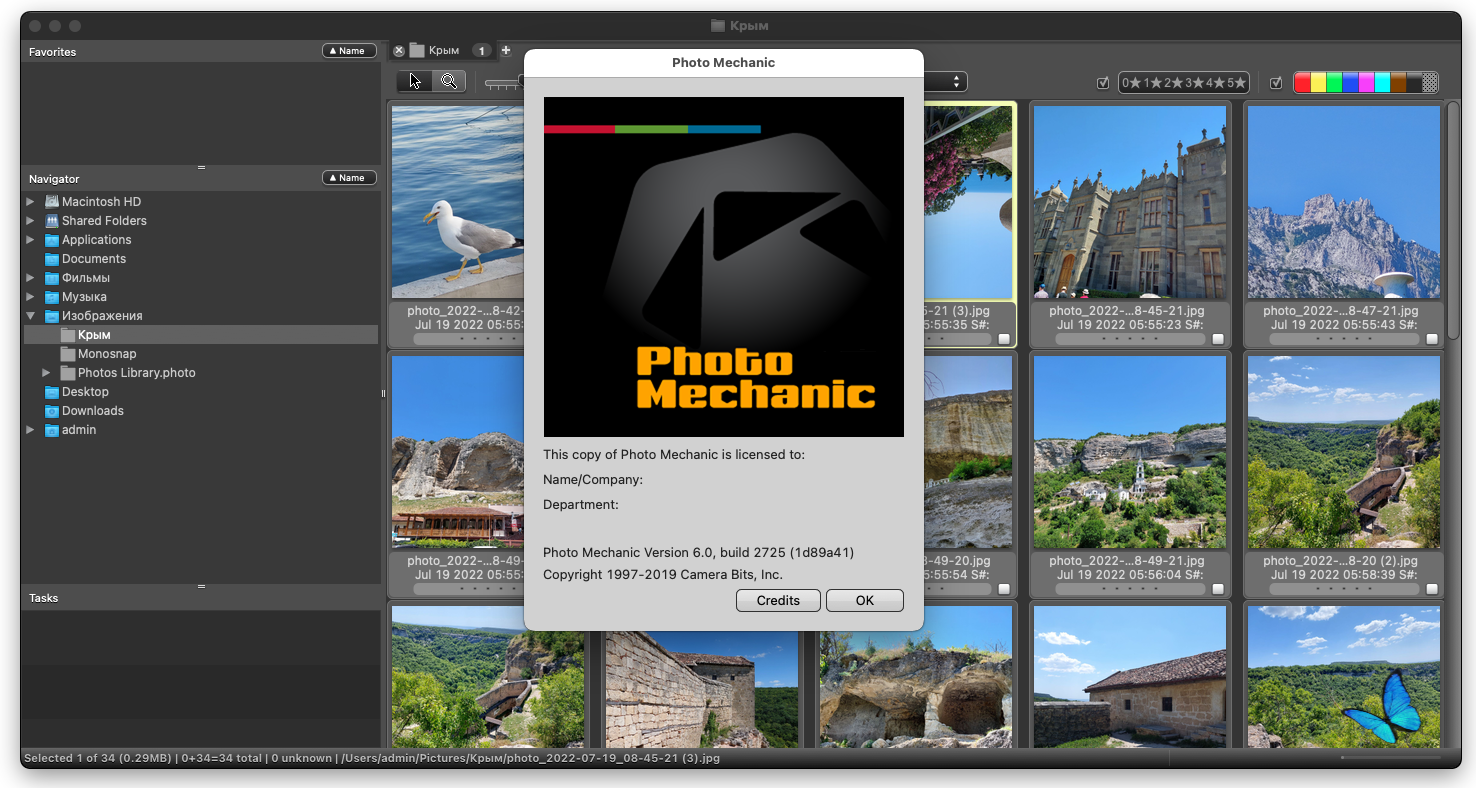Screen dimensions: 1476x788
Task: Tag photo ending 8-45-21 (3).jpg
Action: click(x=1004, y=339)
